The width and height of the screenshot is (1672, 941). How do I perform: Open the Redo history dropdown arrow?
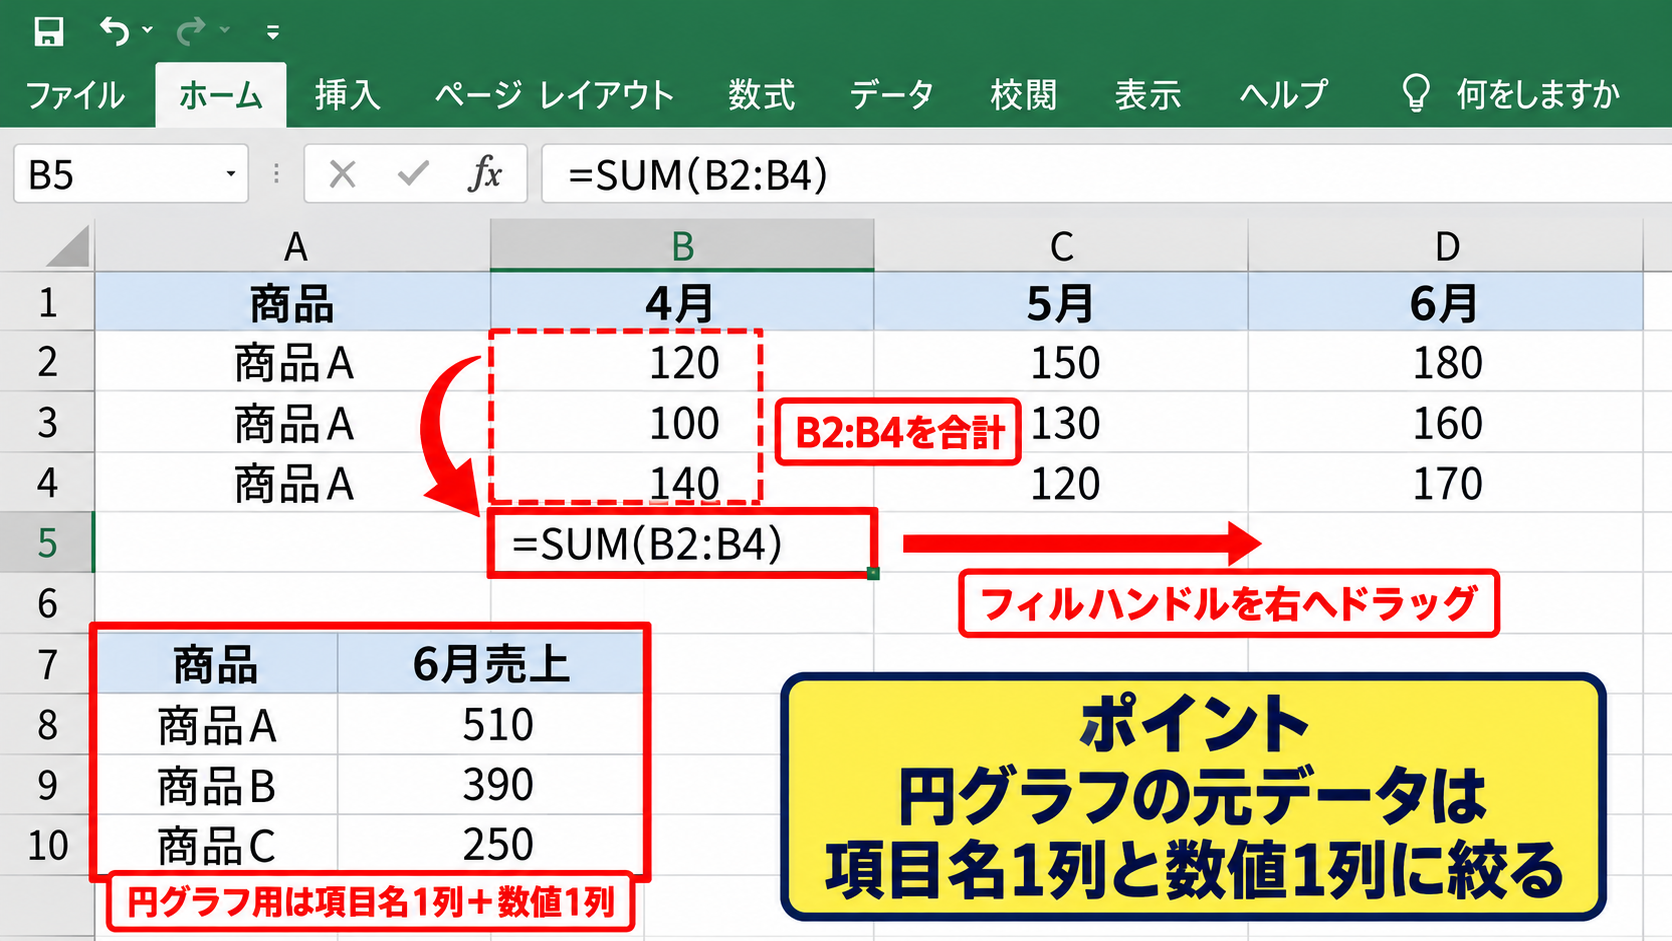point(225,31)
